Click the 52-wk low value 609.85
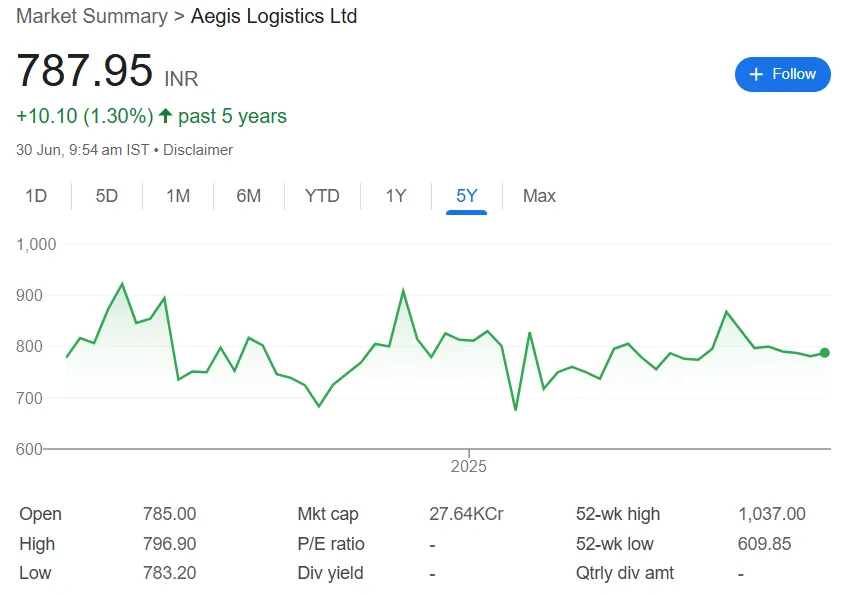The image size is (861, 595). point(764,543)
